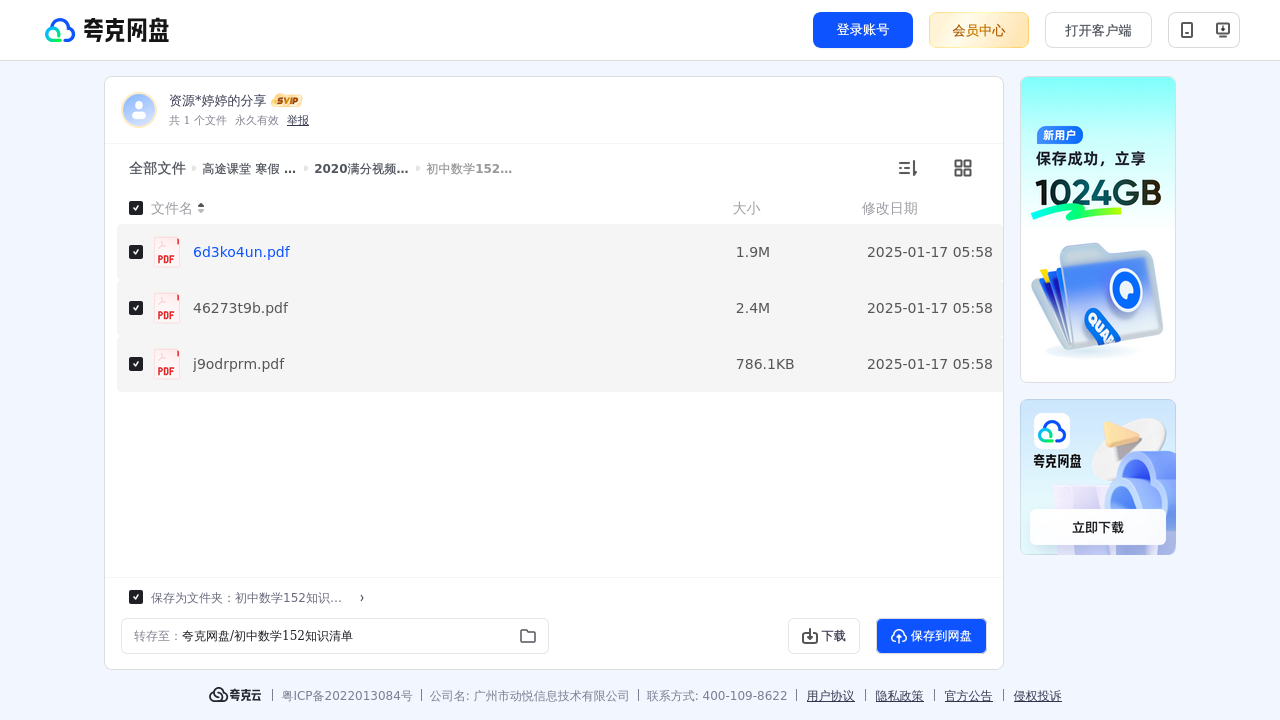Toggle the select-all files checkbox
This screenshot has width=1280, height=720.
point(136,208)
